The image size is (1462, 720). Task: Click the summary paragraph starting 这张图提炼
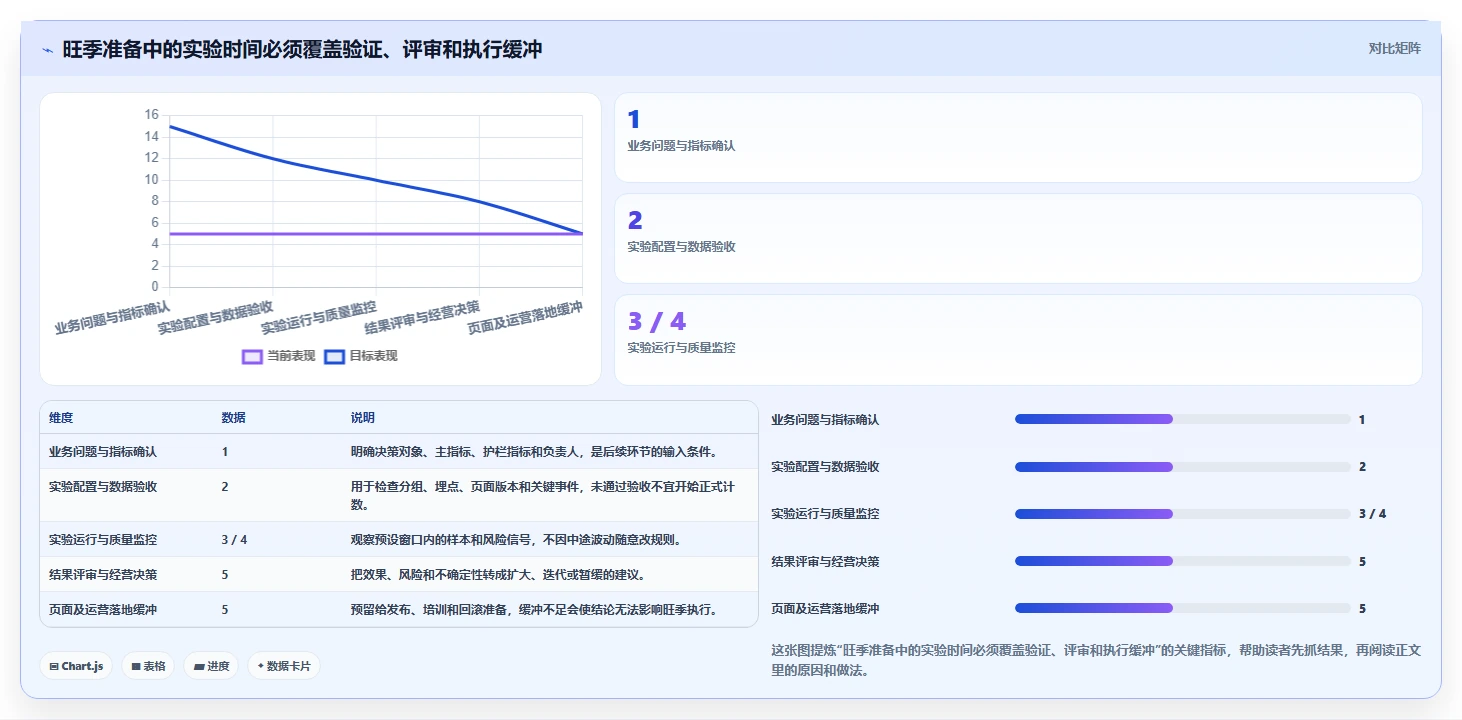pyautogui.click(x=1096, y=661)
